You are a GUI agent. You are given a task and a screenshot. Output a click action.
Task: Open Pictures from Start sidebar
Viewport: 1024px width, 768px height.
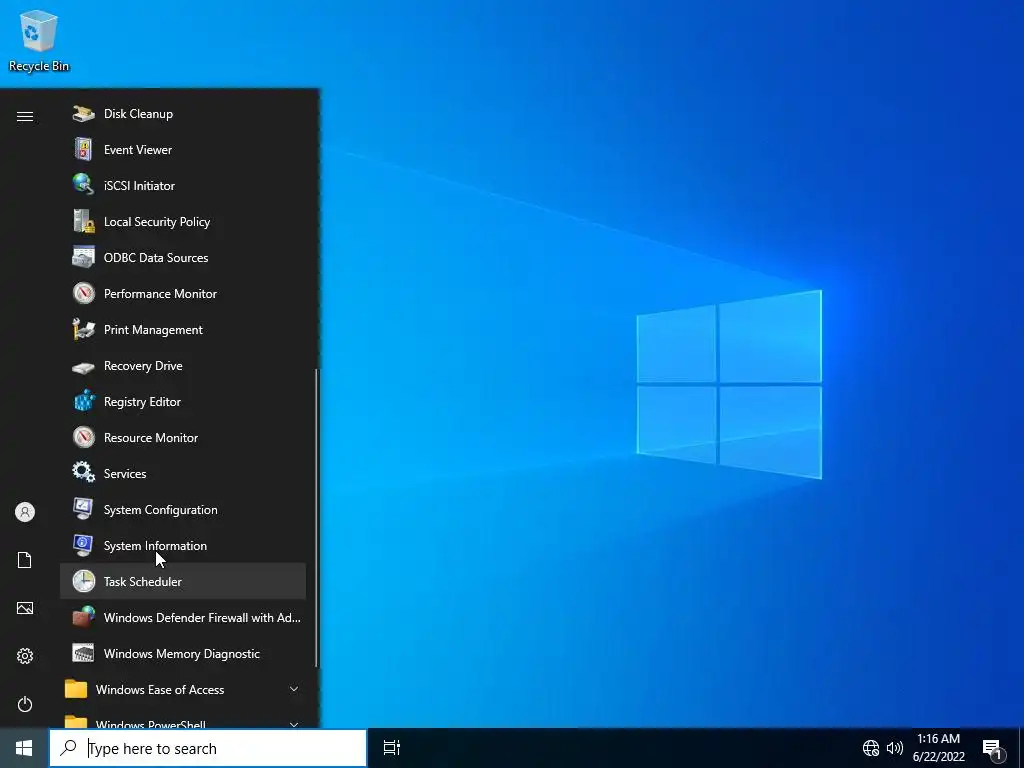[x=25, y=608]
